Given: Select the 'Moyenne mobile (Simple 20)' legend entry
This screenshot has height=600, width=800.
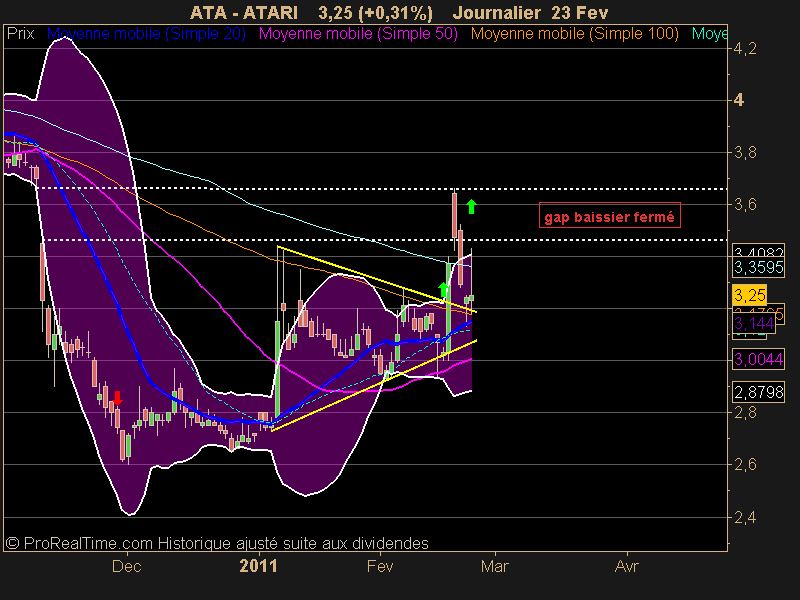Looking at the screenshot, I should point(146,34).
